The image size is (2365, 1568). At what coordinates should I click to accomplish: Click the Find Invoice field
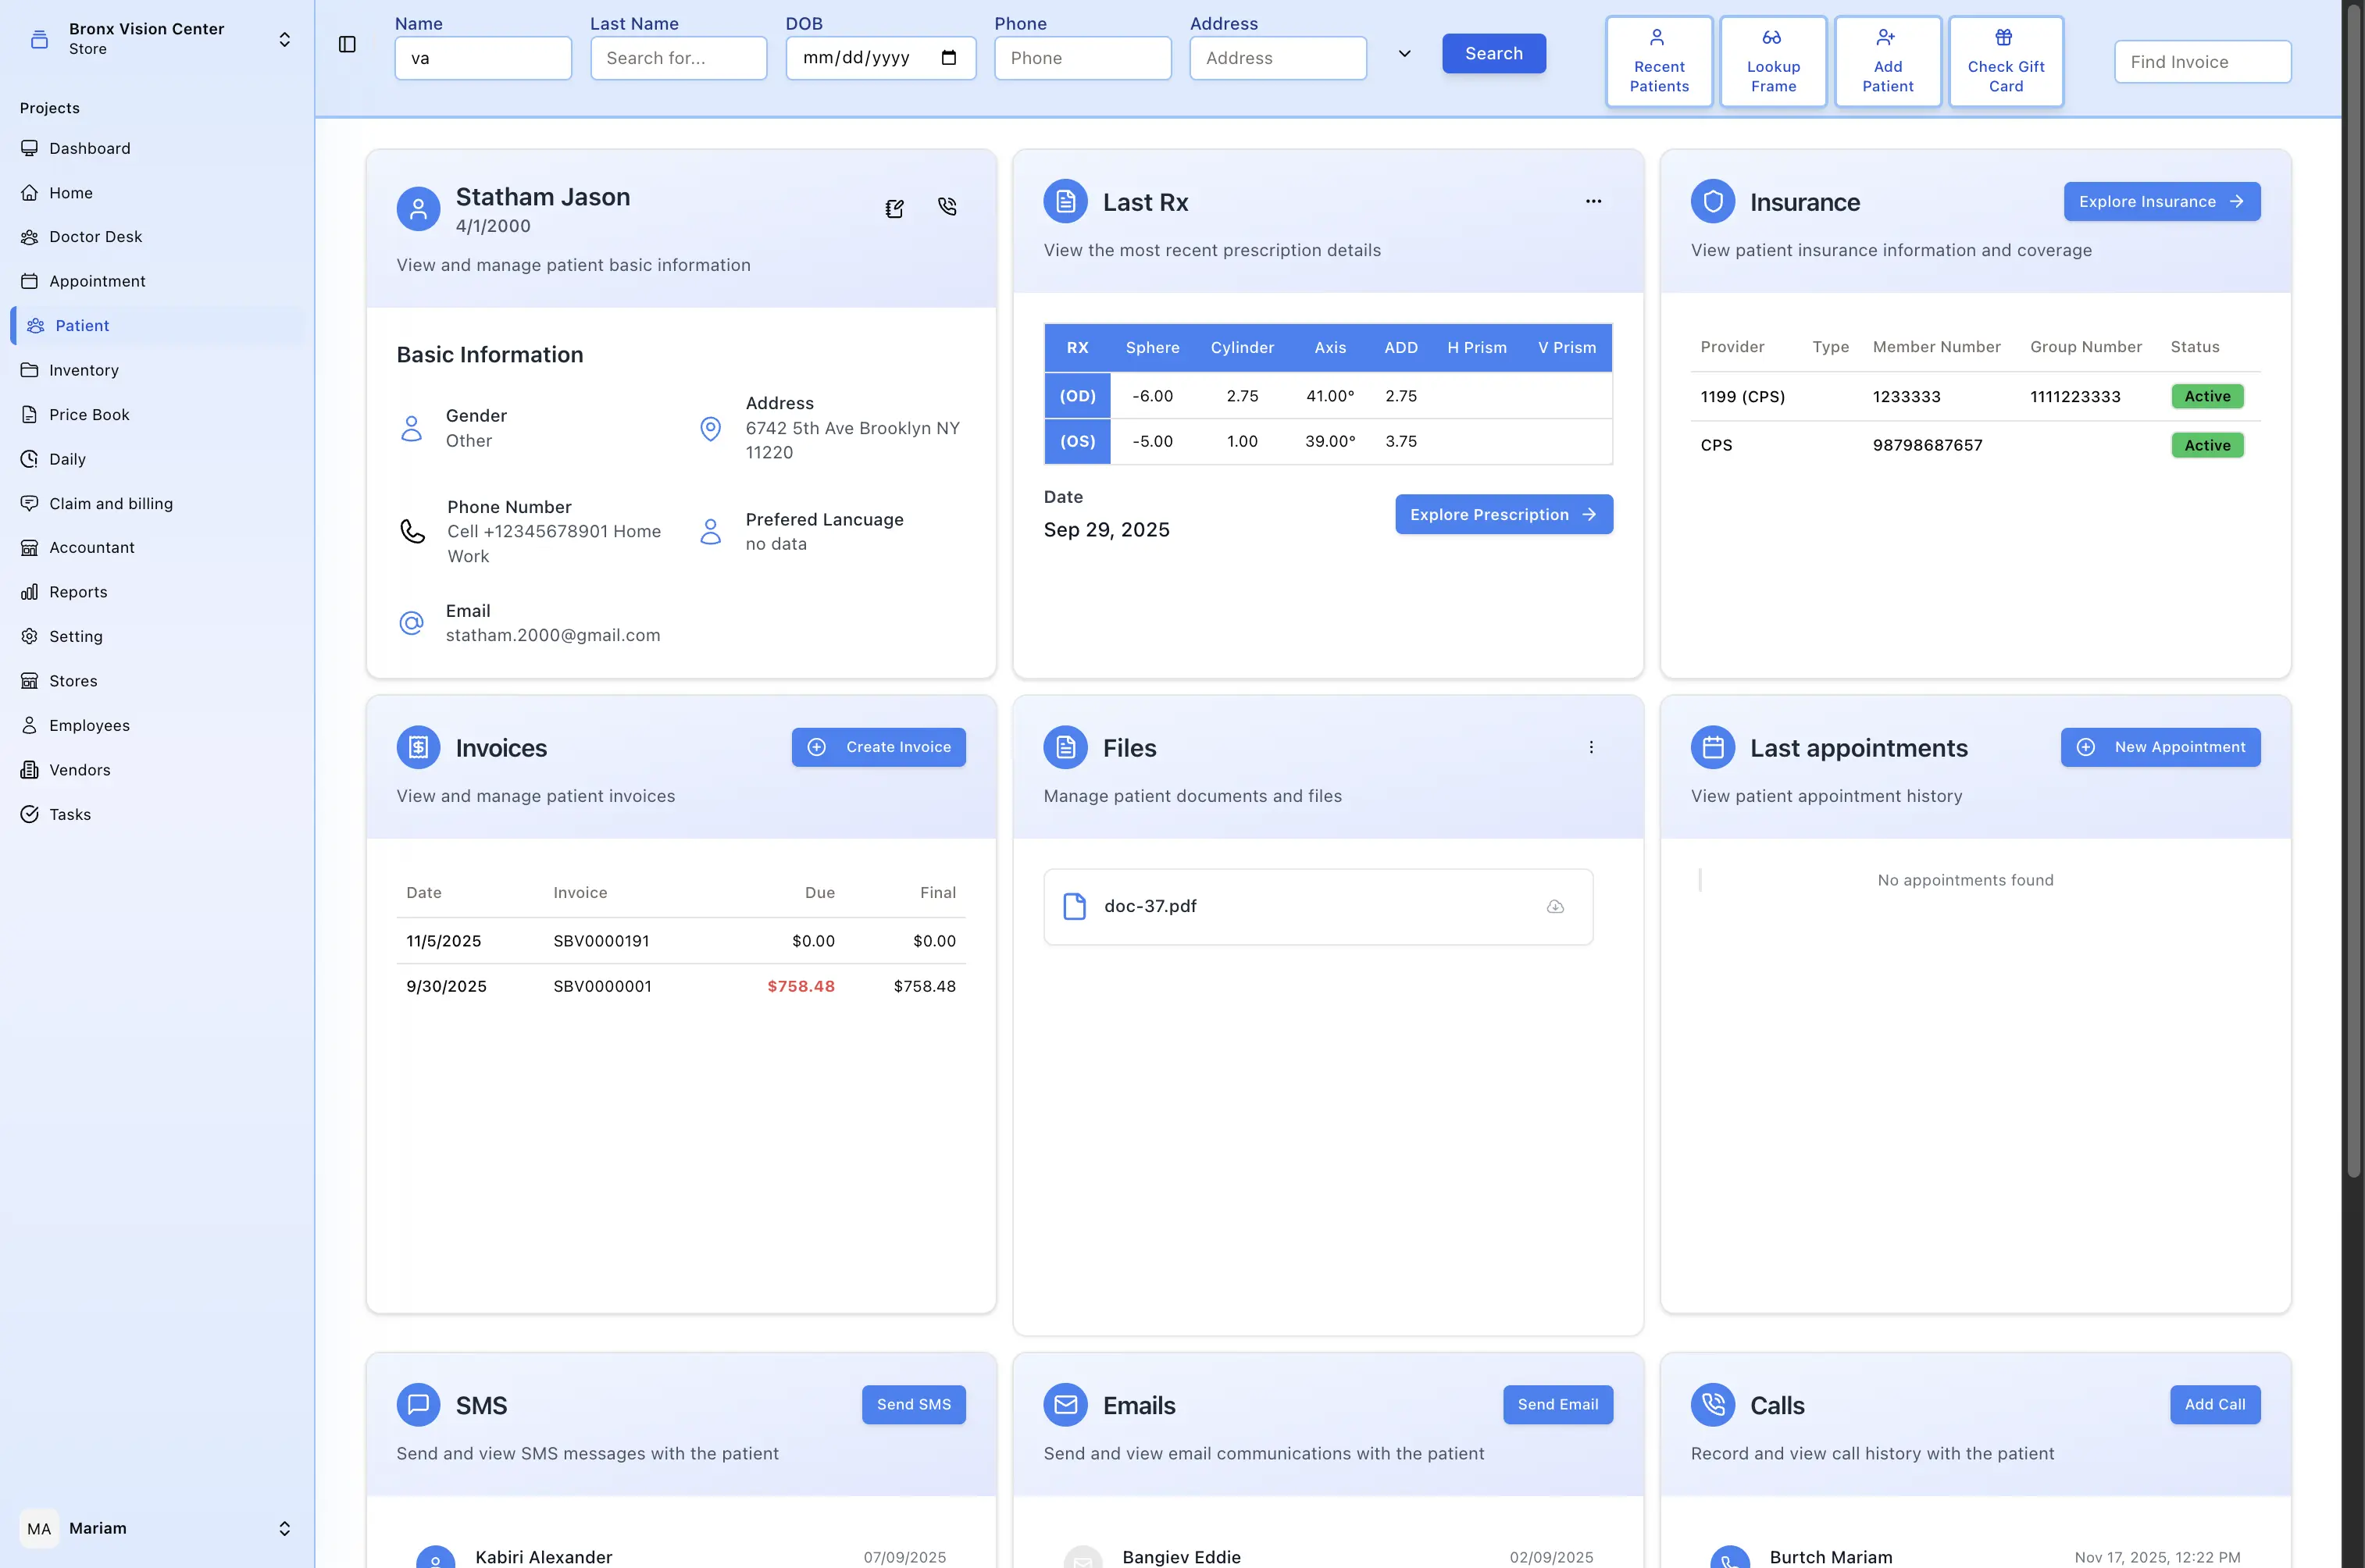click(x=2202, y=62)
